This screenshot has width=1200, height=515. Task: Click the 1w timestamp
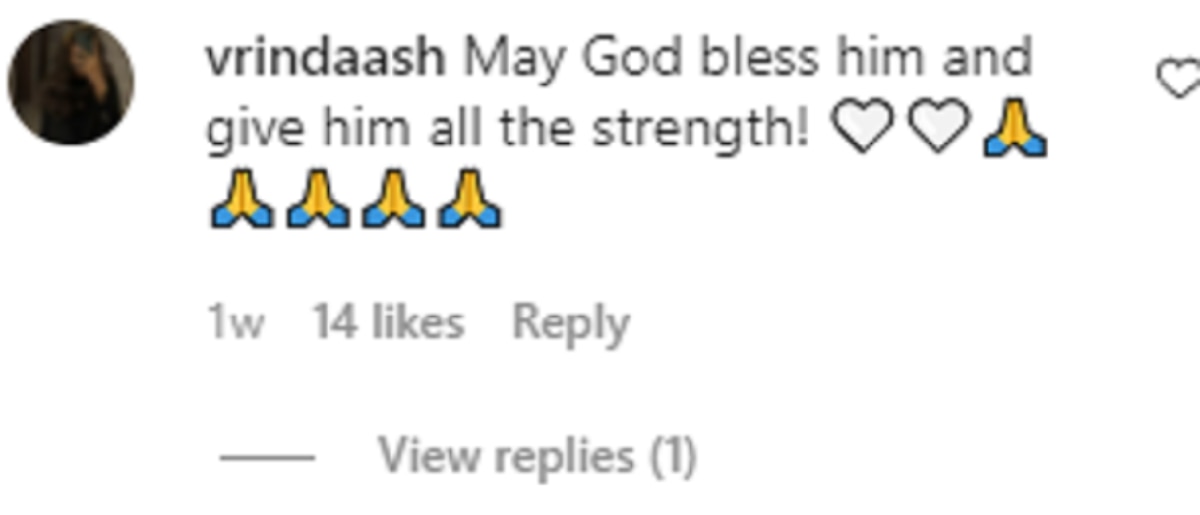pos(236,324)
